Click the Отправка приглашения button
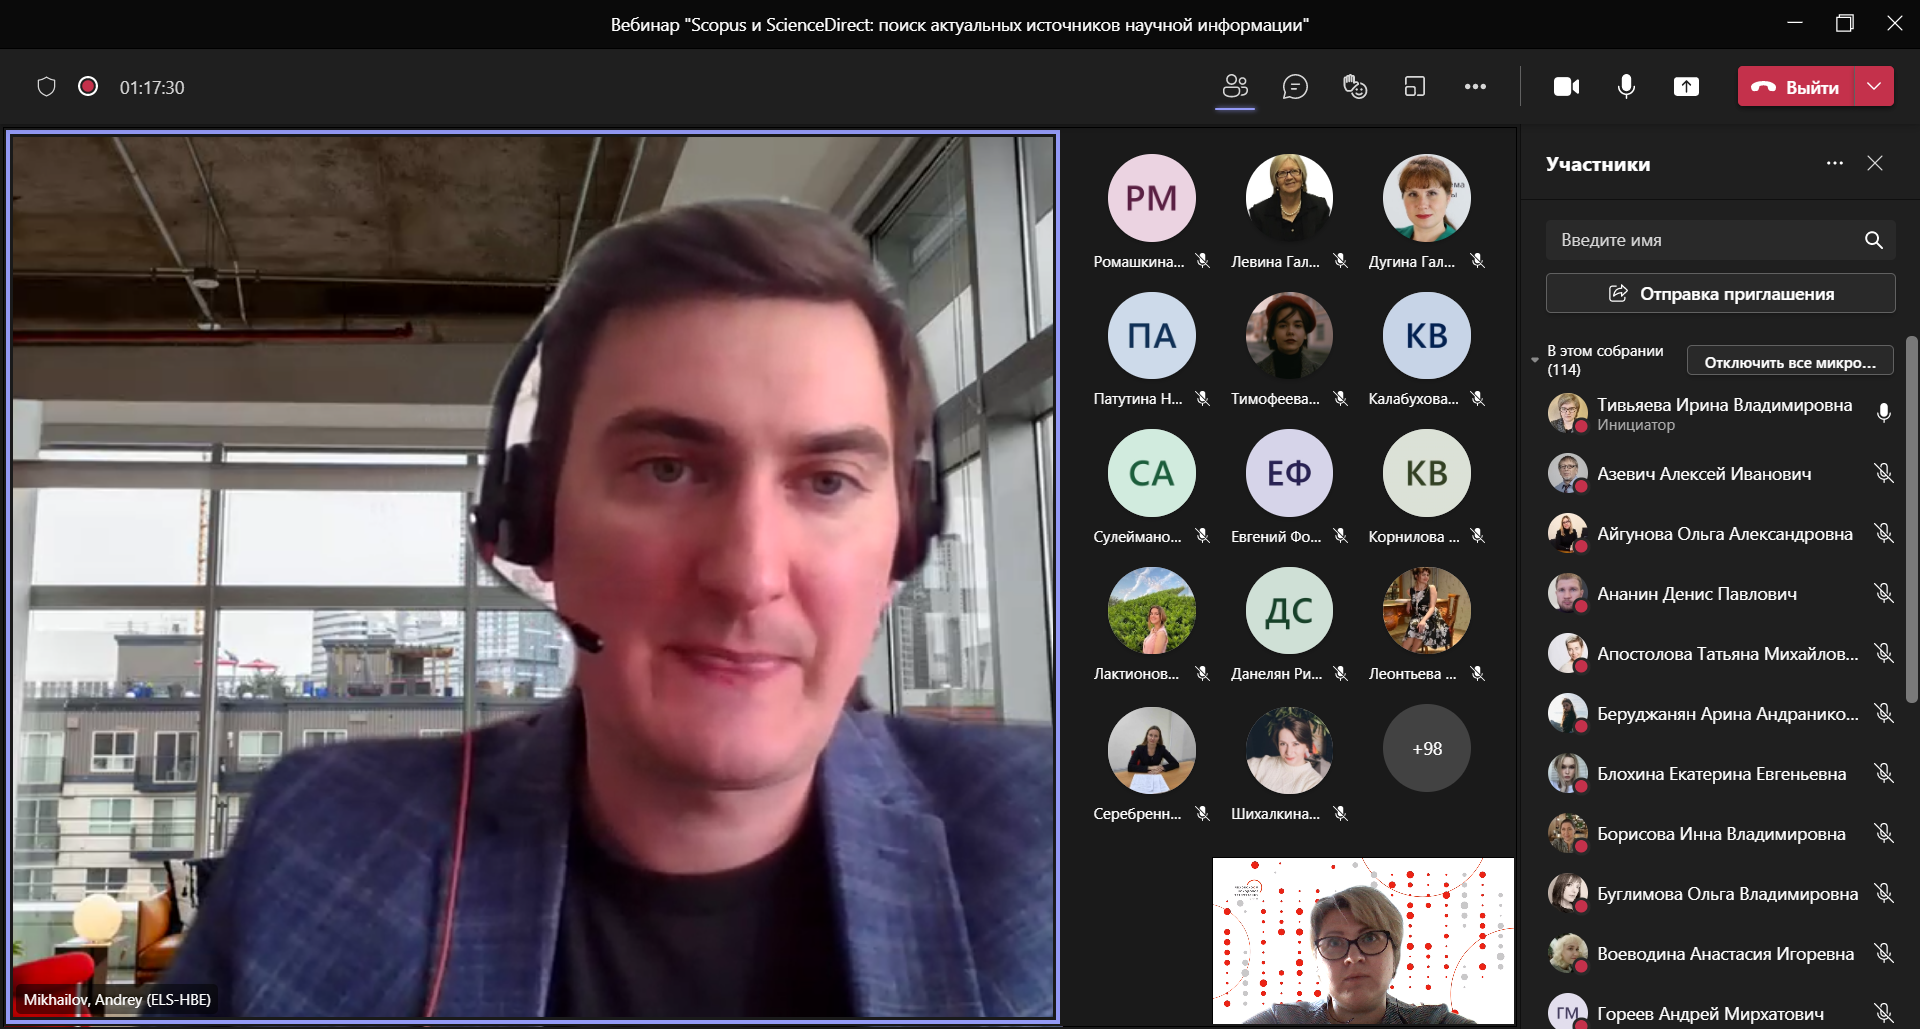The height and width of the screenshot is (1029, 1920). tap(1720, 293)
